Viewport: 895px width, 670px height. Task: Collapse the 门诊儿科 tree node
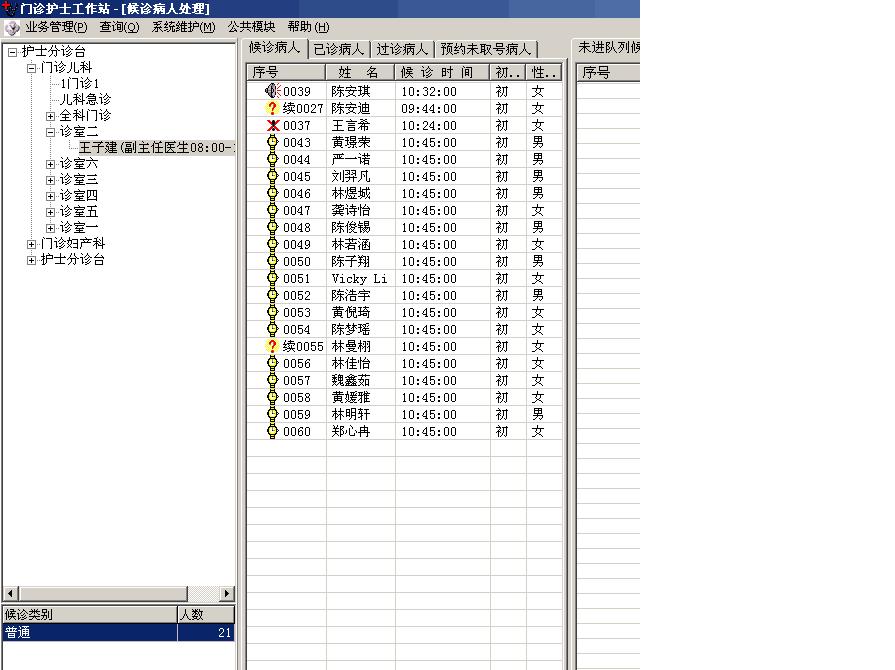pyautogui.click(x=31, y=68)
